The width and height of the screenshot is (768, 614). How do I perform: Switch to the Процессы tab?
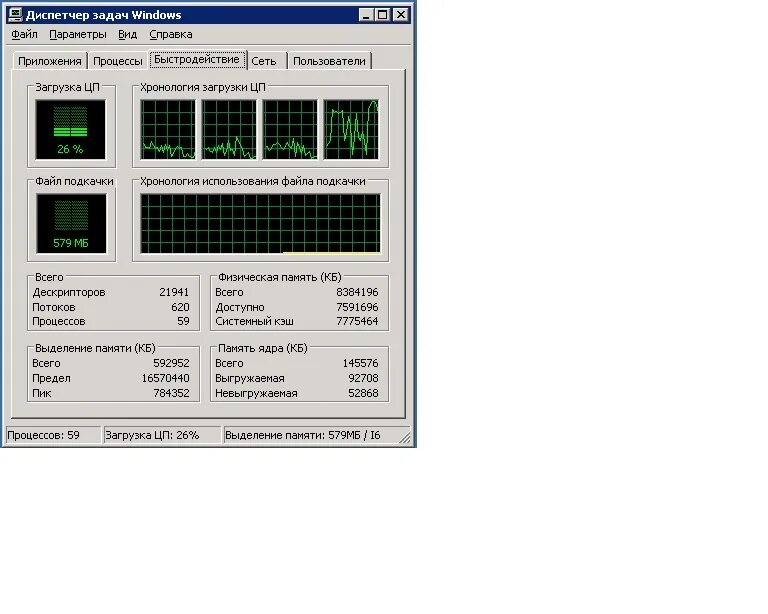click(x=118, y=61)
